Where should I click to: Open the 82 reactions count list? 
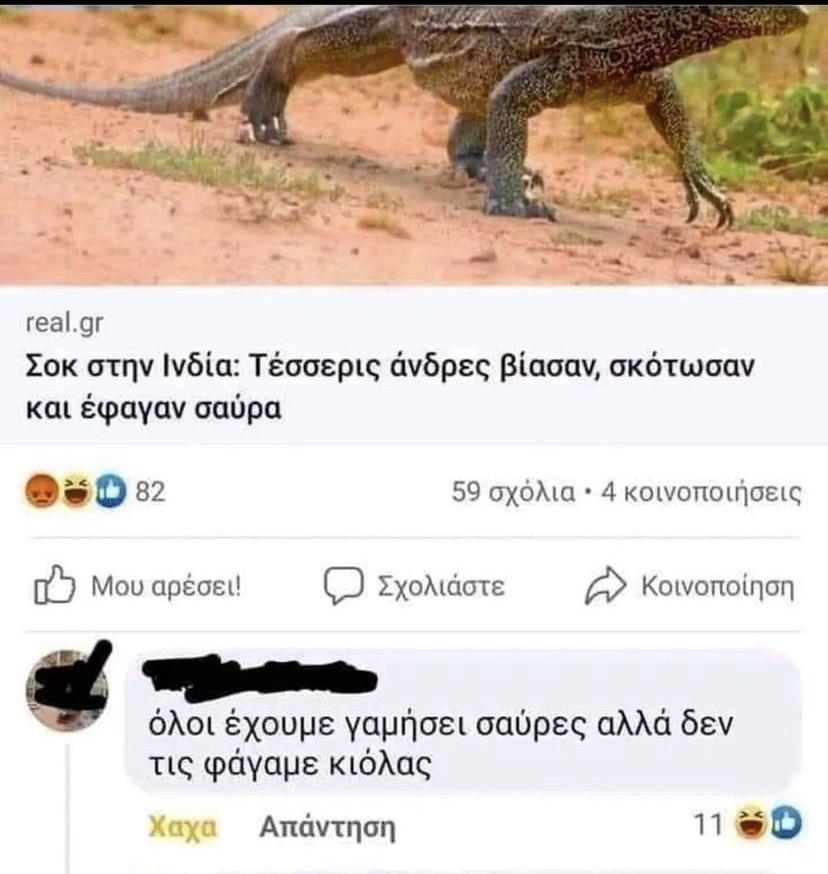pos(151,492)
